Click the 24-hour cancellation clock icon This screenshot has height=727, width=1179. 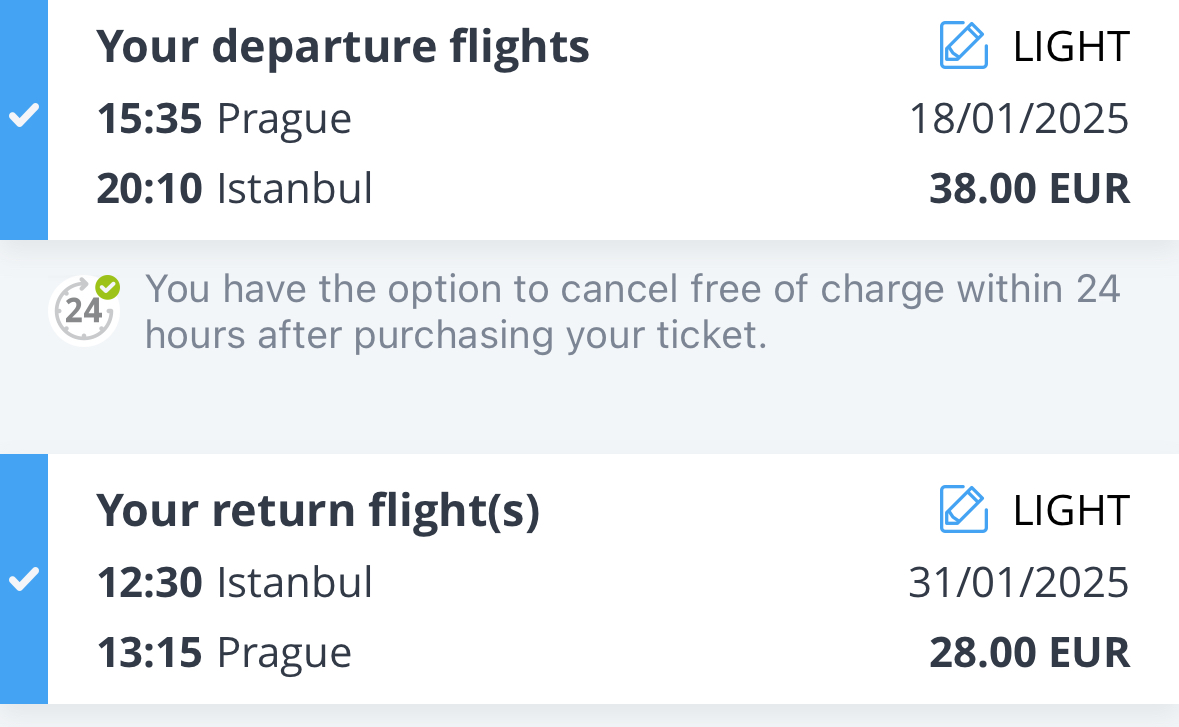coord(83,310)
